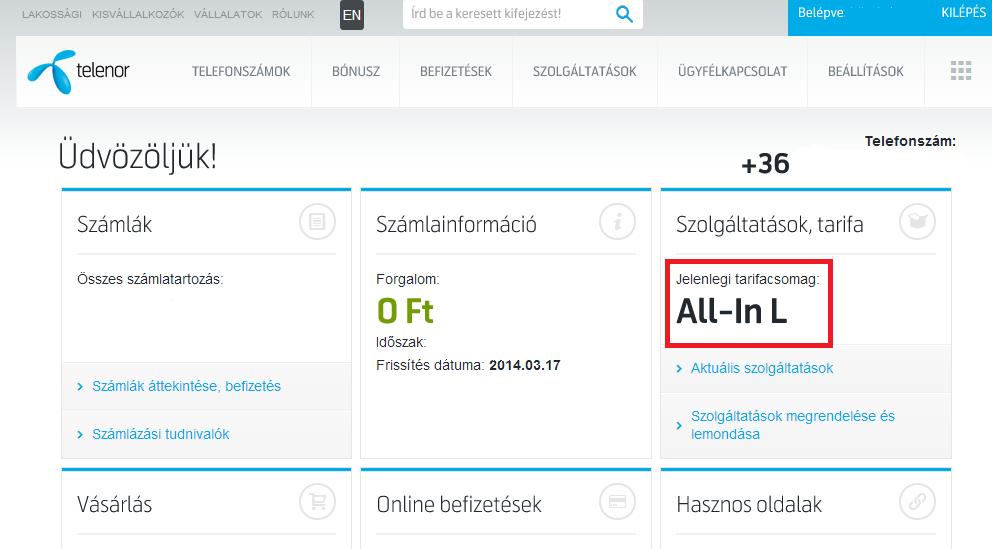This screenshot has height=549, width=992.
Task: Click the All-In L tariff name
Action: click(731, 312)
